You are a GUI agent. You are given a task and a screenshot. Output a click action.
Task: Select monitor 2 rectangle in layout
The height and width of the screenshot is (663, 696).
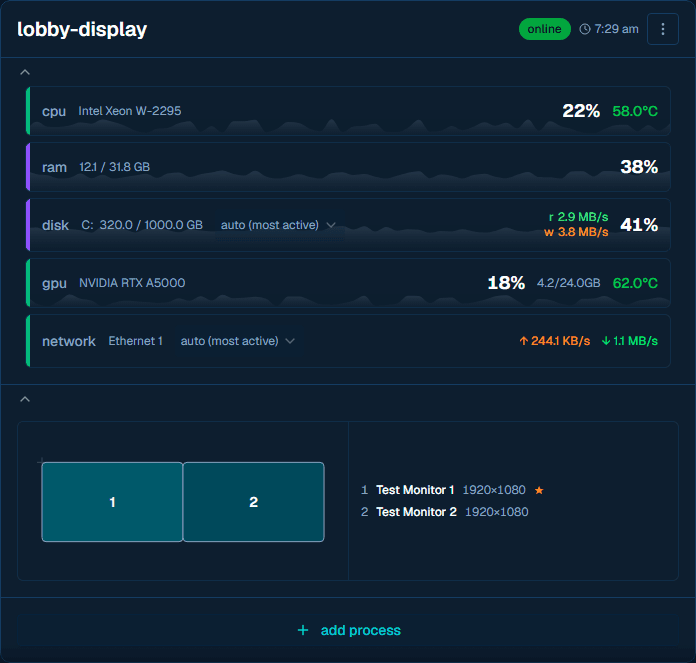tap(253, 502)
